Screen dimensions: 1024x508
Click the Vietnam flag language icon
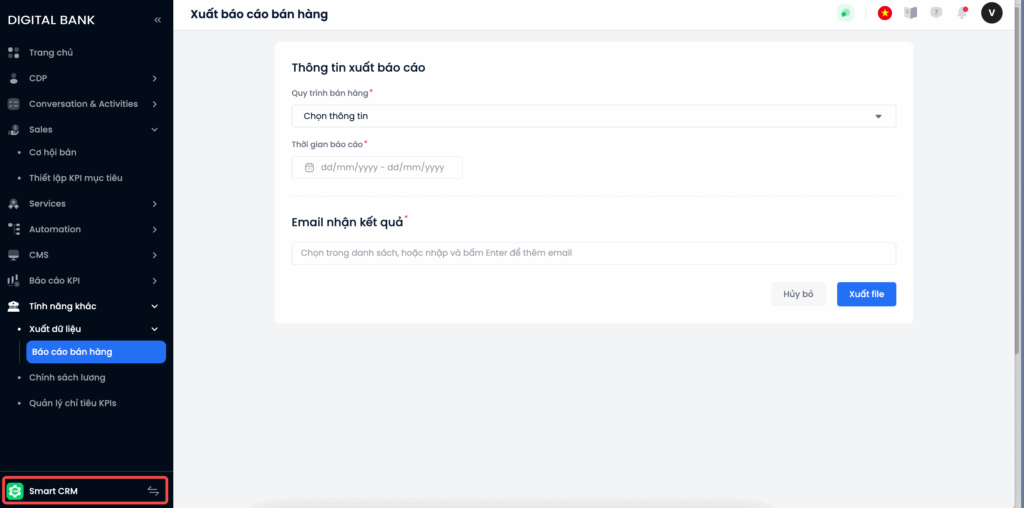coord(885,13)
